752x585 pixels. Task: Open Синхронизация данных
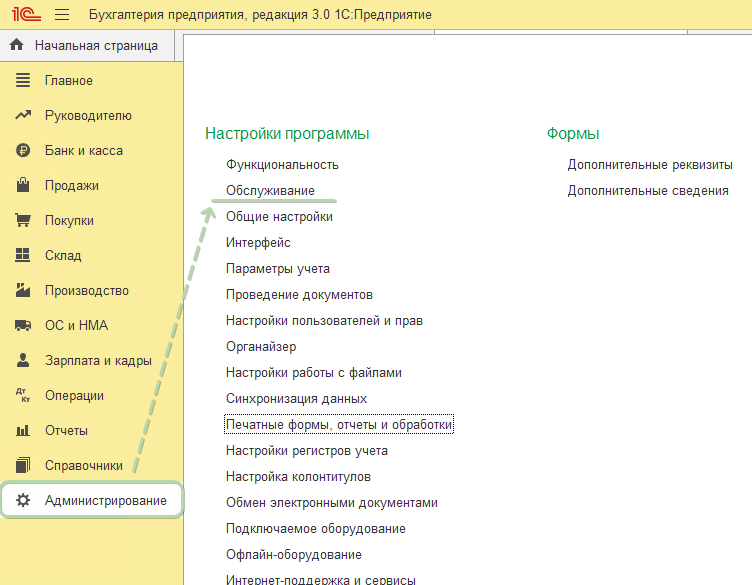[x=296, y=398]
